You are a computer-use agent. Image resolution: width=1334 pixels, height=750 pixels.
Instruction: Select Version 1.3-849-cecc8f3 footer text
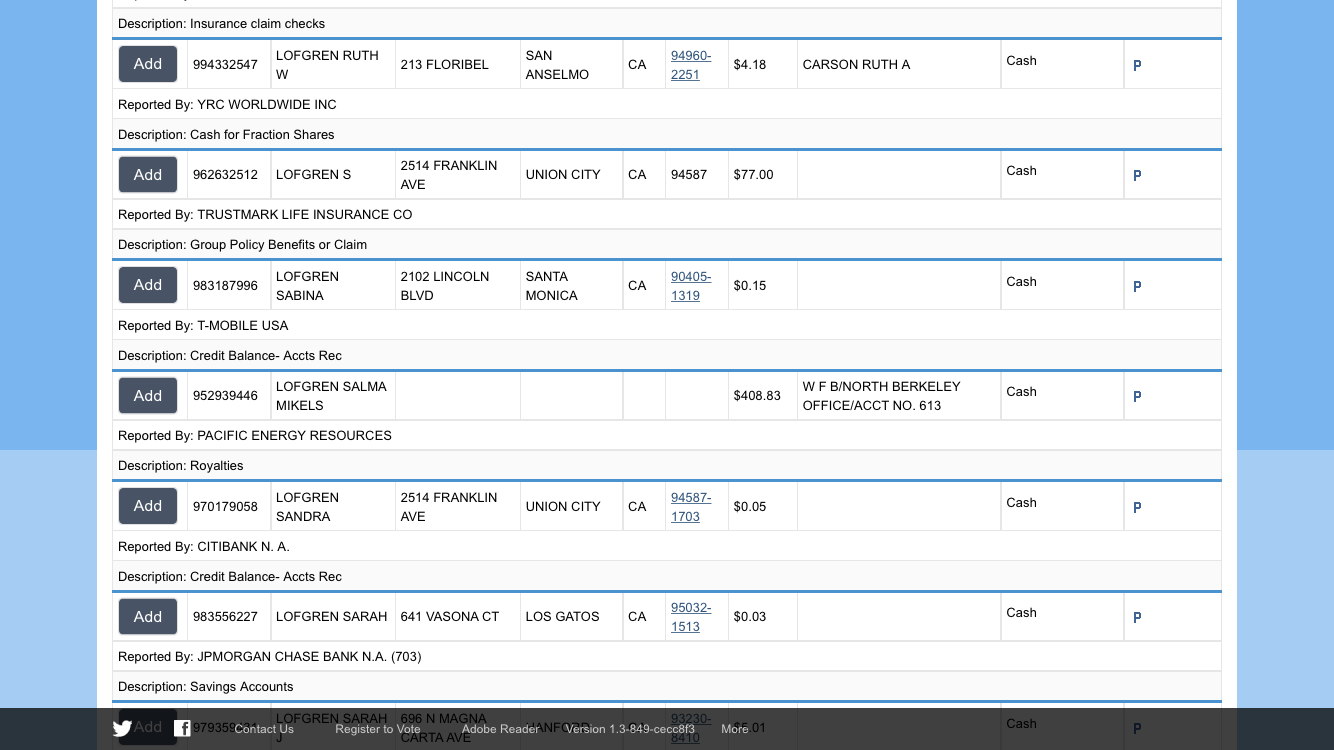pyautogui.click(x=630, y=729)
